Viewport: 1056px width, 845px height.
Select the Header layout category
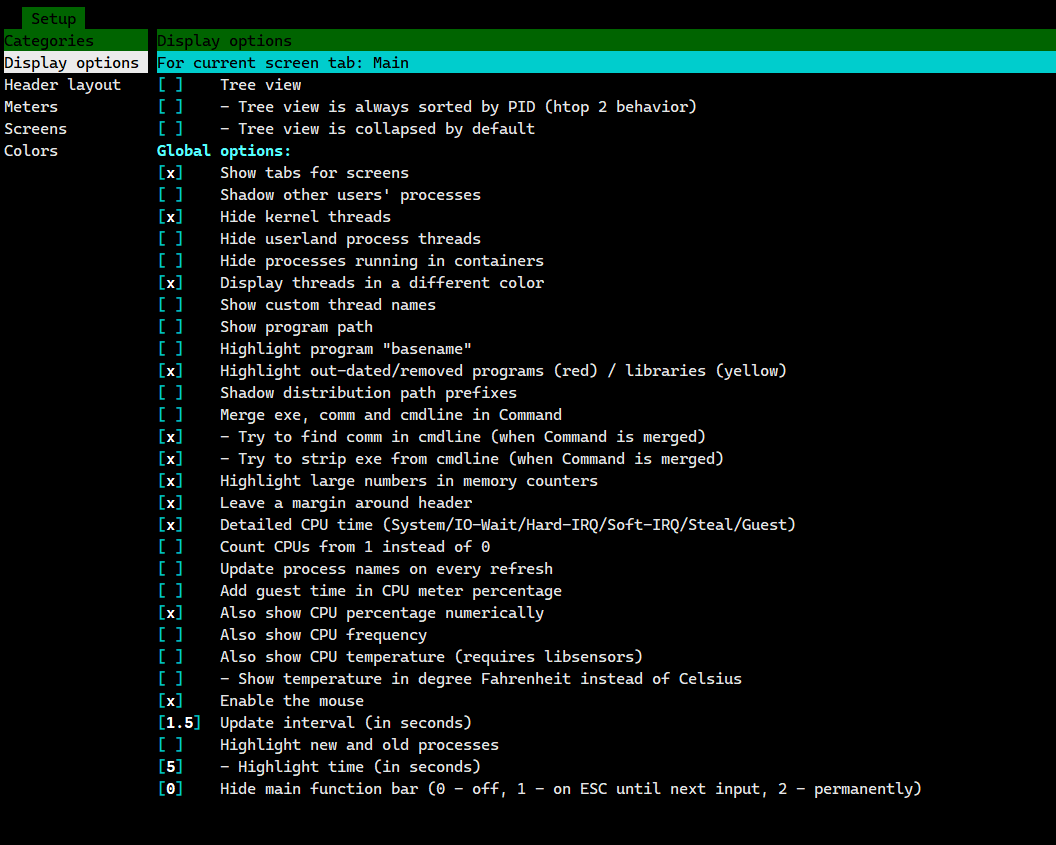click(x=63, y=85)
